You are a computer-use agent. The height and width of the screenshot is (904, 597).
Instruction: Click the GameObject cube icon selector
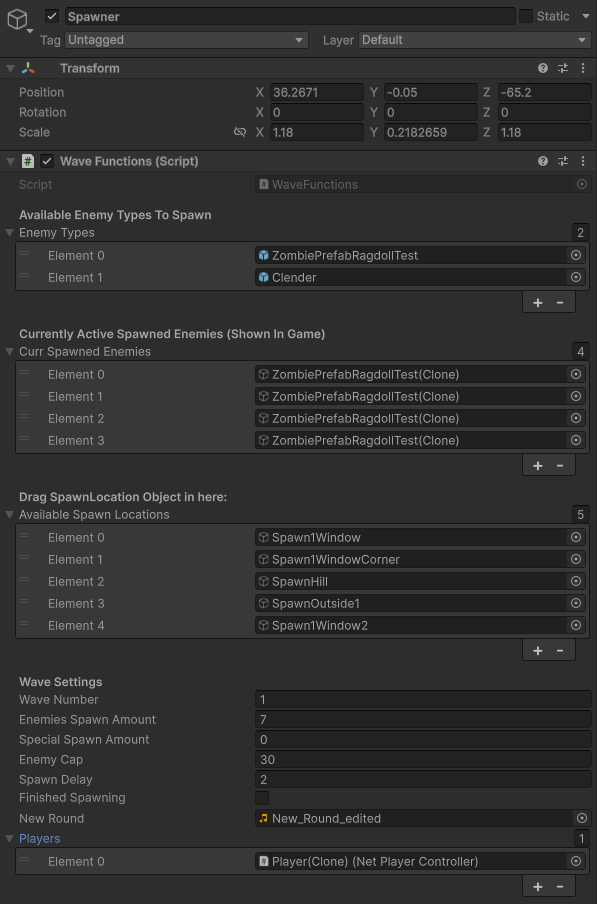19,21
